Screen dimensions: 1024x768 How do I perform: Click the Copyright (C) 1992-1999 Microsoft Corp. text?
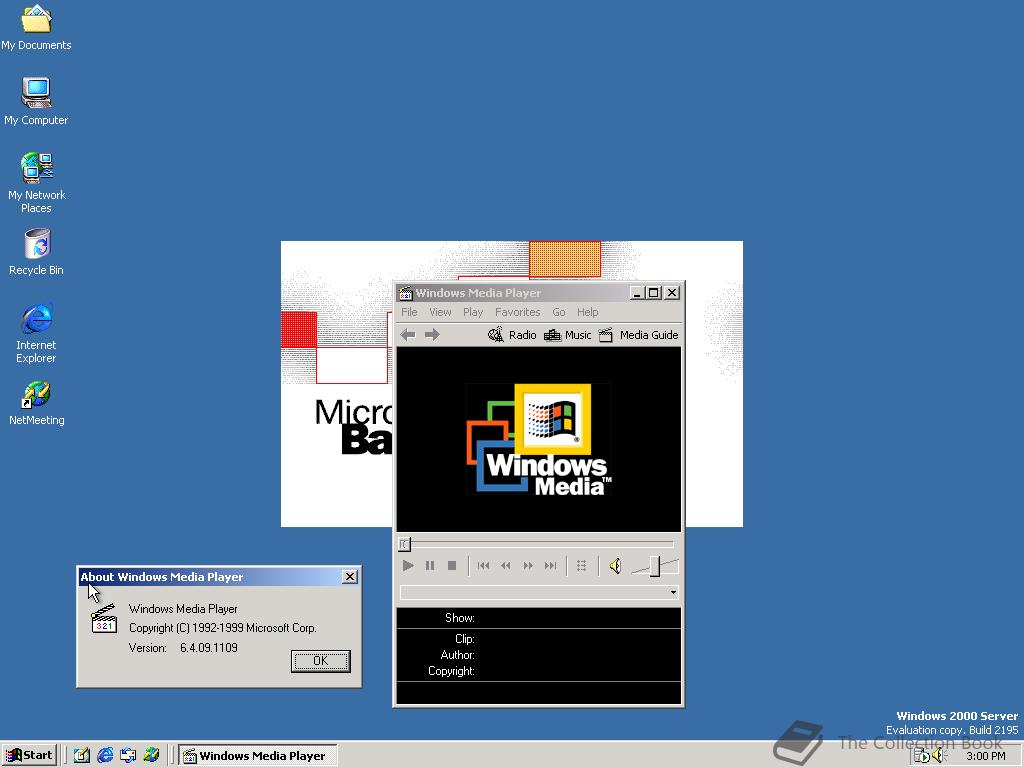(x=223, y=628)
